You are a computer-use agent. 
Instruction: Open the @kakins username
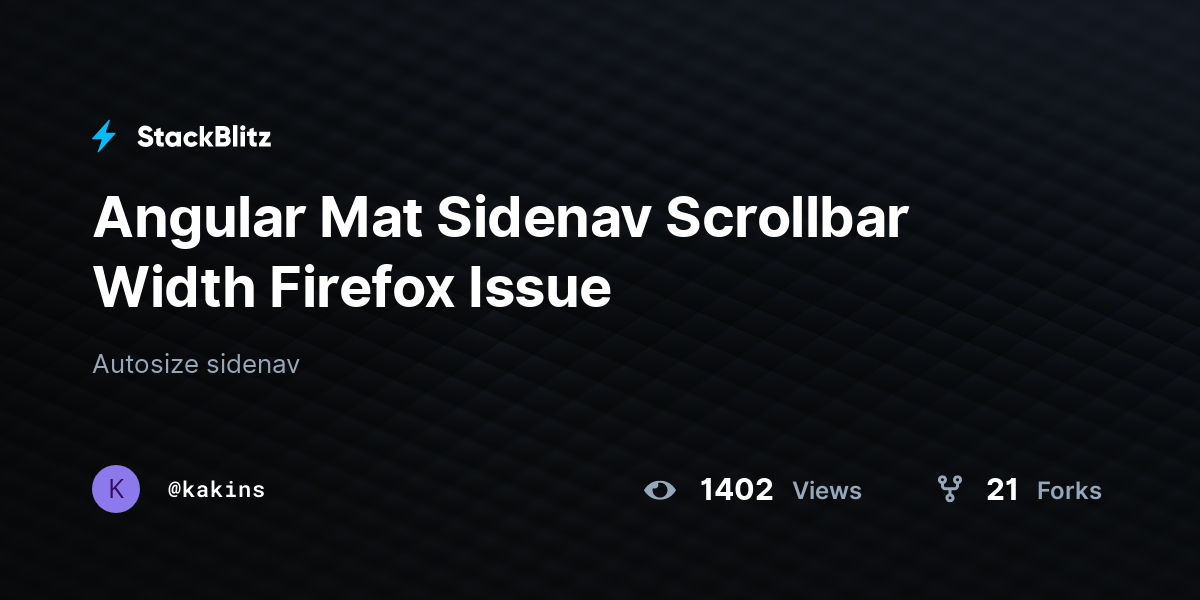pos(216,489)
